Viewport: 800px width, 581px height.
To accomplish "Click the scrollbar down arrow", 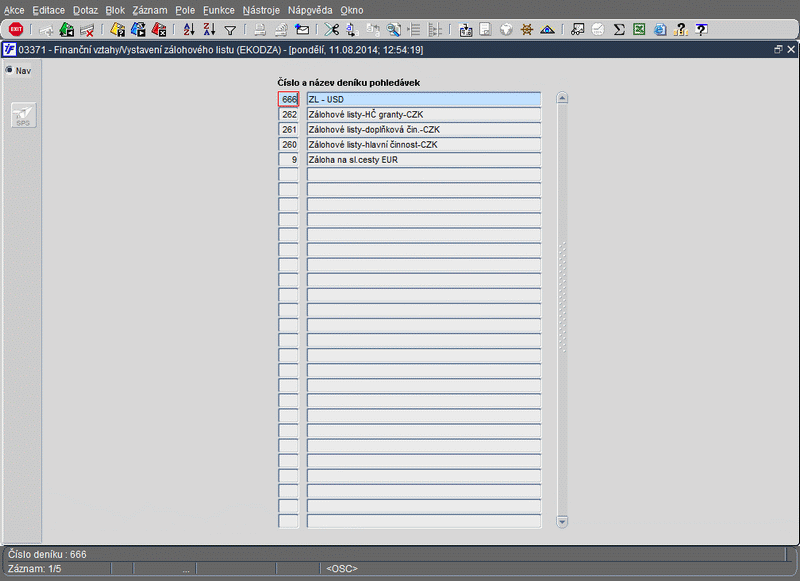I will pyautogui.click(x=562, y=522).
